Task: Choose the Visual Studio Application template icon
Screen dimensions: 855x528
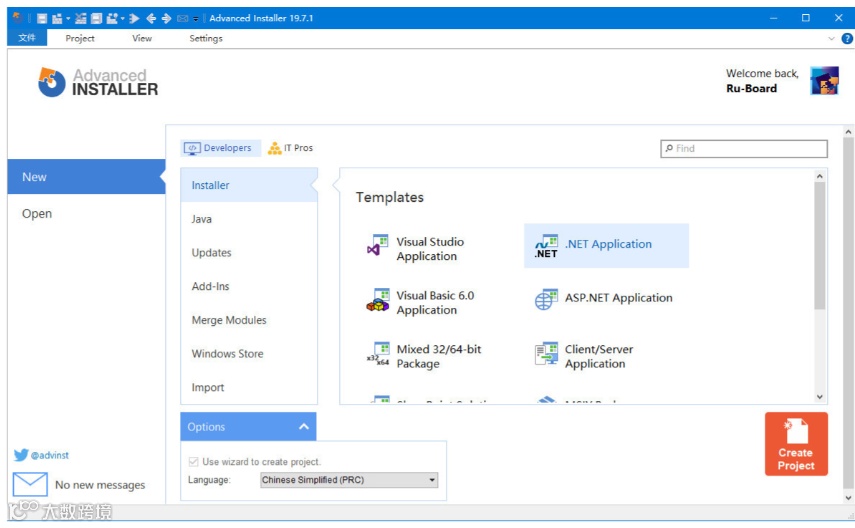Action: pos(378,245)
